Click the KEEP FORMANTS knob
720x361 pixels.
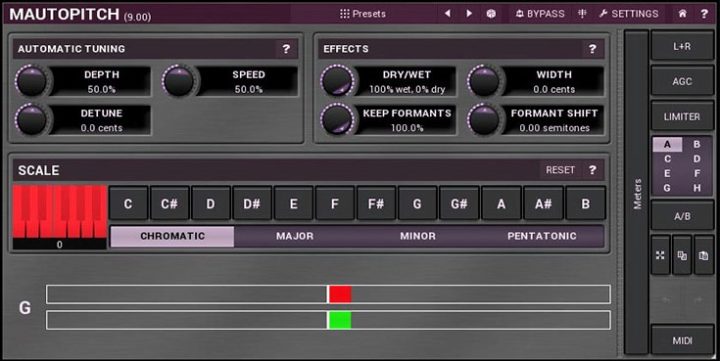pos(337,120)
